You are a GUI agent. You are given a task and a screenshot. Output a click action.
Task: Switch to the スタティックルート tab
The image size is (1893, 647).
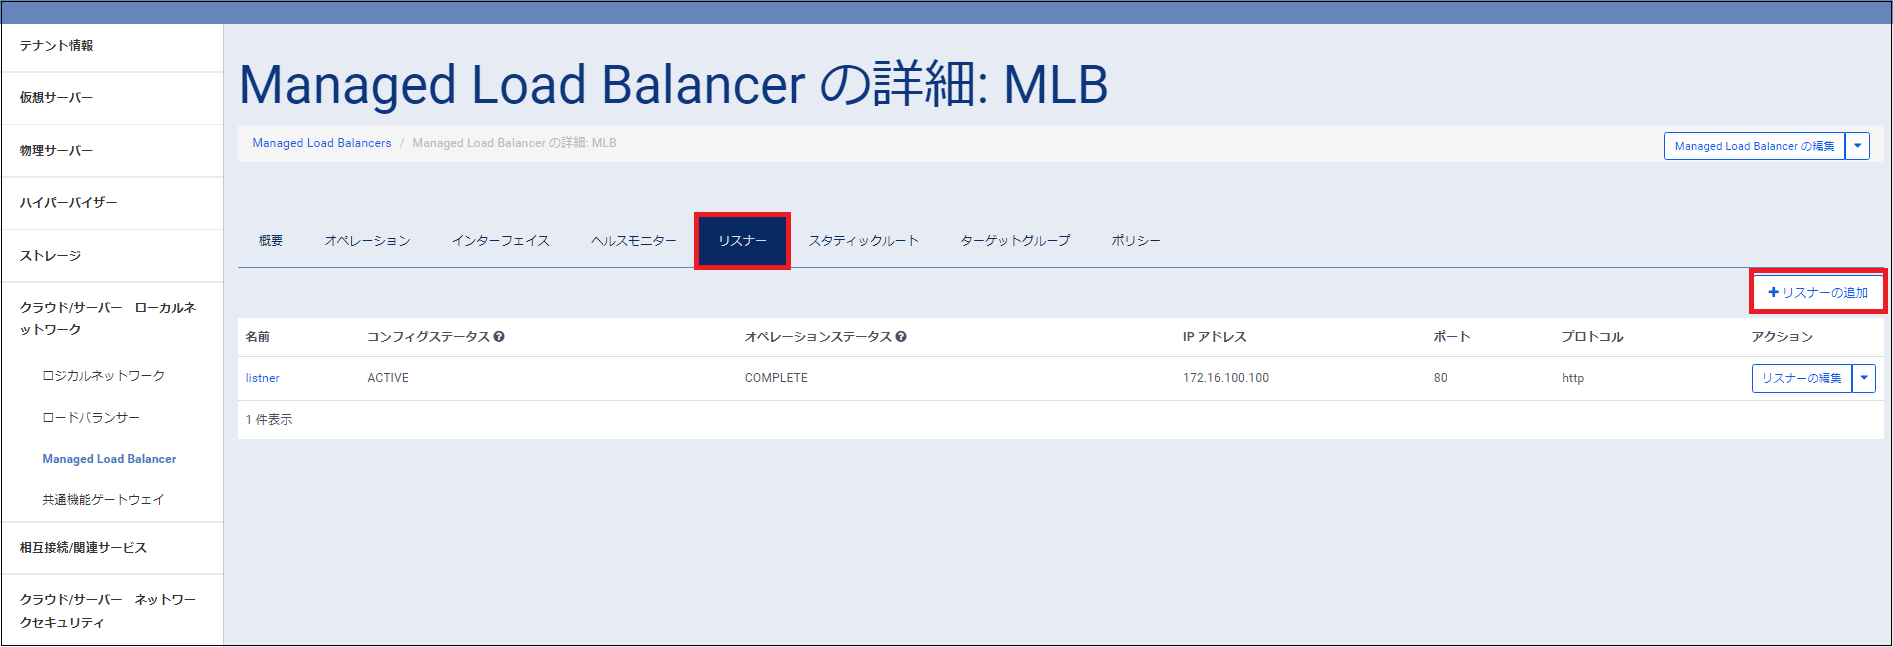click(x=864, y=241)
